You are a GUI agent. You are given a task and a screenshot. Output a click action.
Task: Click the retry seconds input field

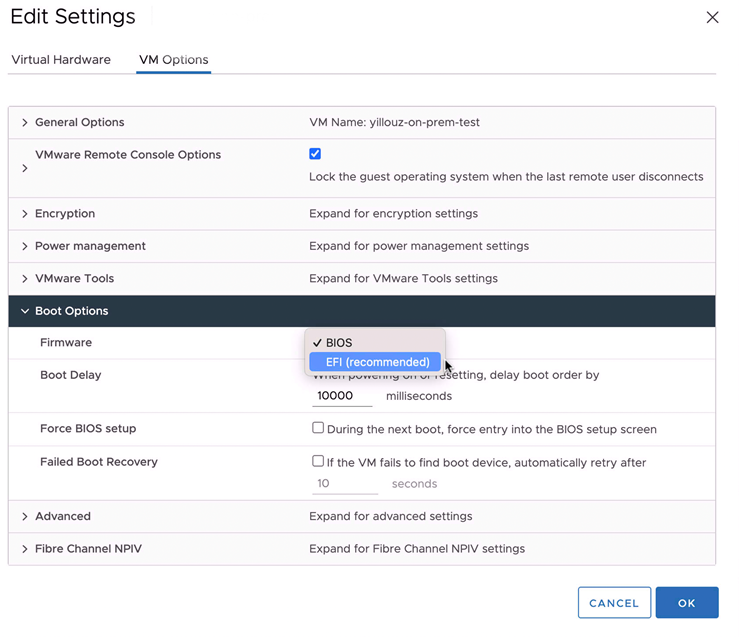tap(345, 484)
